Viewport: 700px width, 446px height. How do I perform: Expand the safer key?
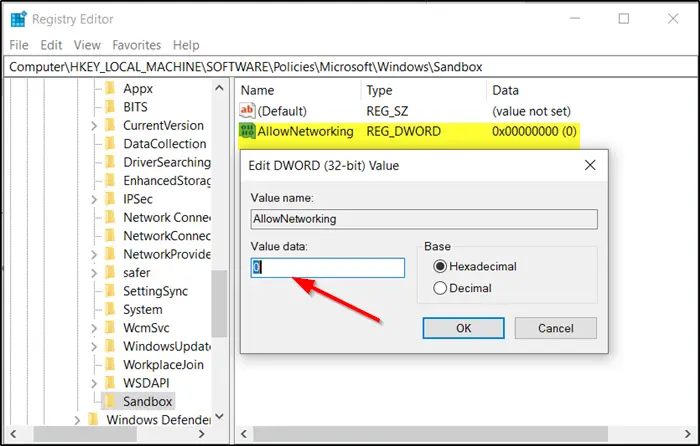point(94,273)
